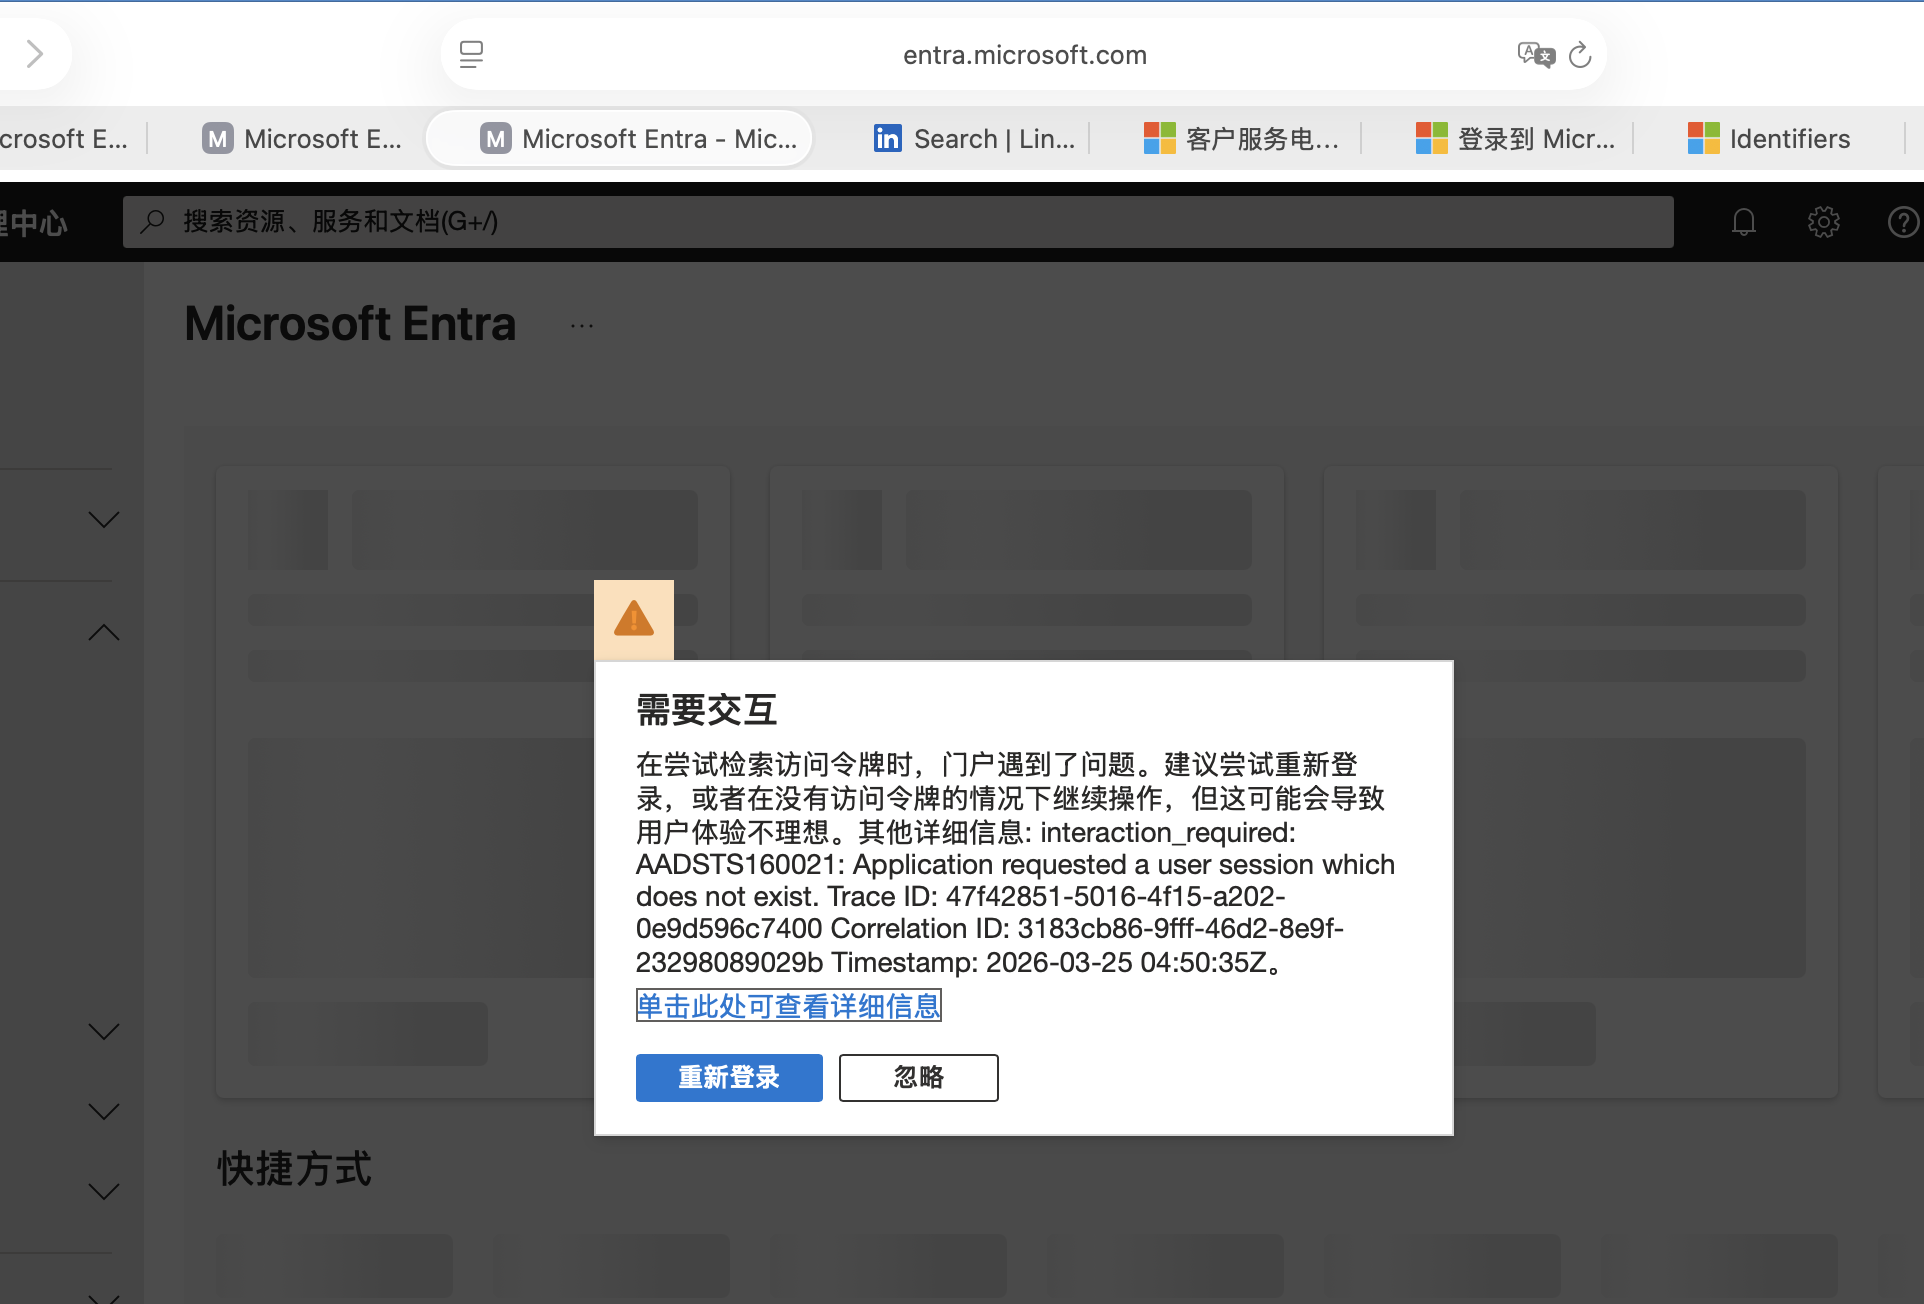Click the 重新登录 button
The height and width of the screenshot is (1304, 1924).
pyautogui.click(x=729, y=1078)
